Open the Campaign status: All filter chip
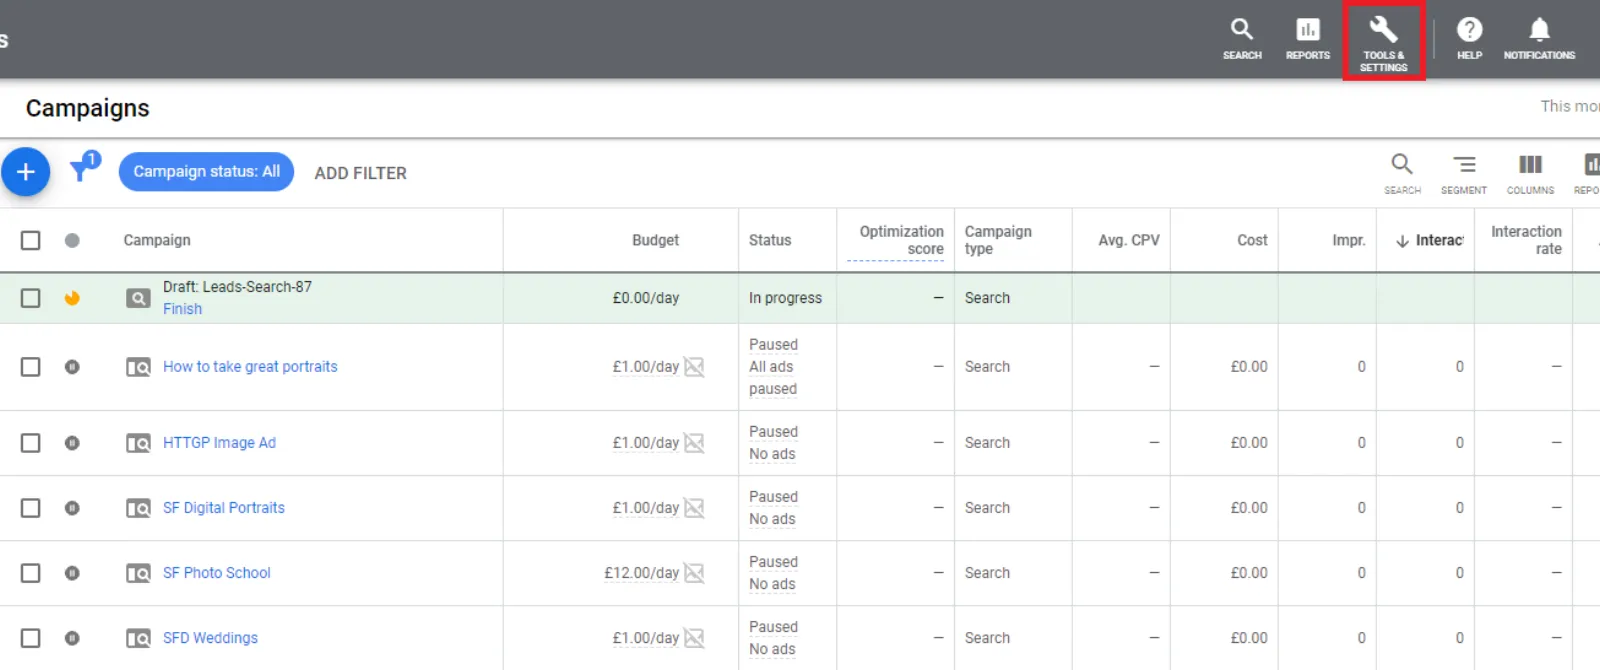 tap(206, 172)
